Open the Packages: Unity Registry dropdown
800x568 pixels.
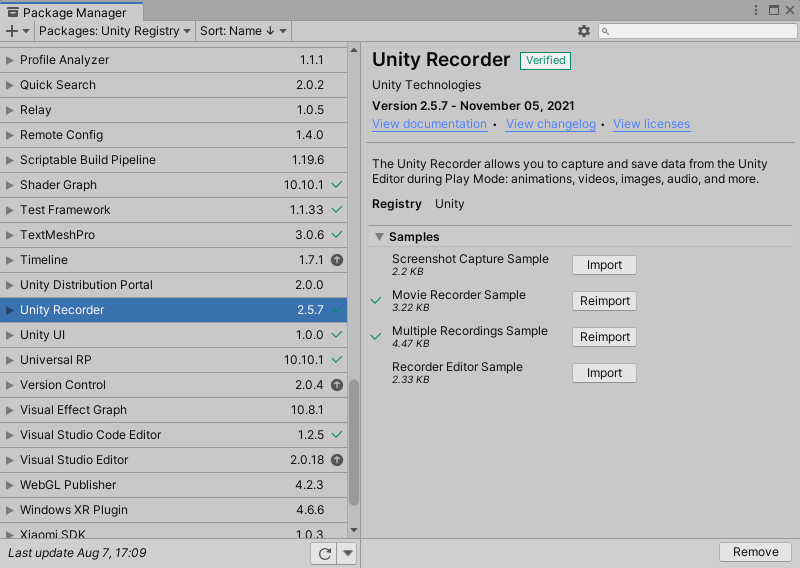[115, 31]
